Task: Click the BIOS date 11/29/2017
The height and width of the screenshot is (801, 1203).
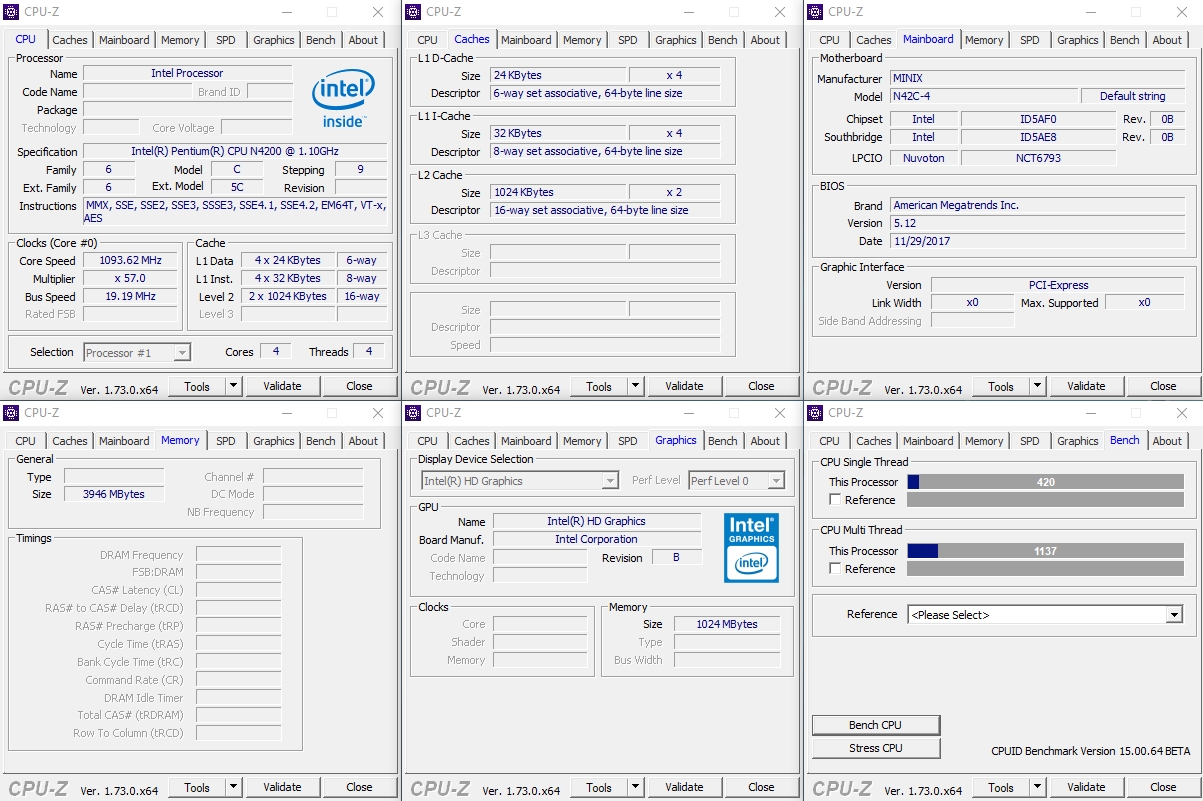Action: click(x=1037, y=241)
